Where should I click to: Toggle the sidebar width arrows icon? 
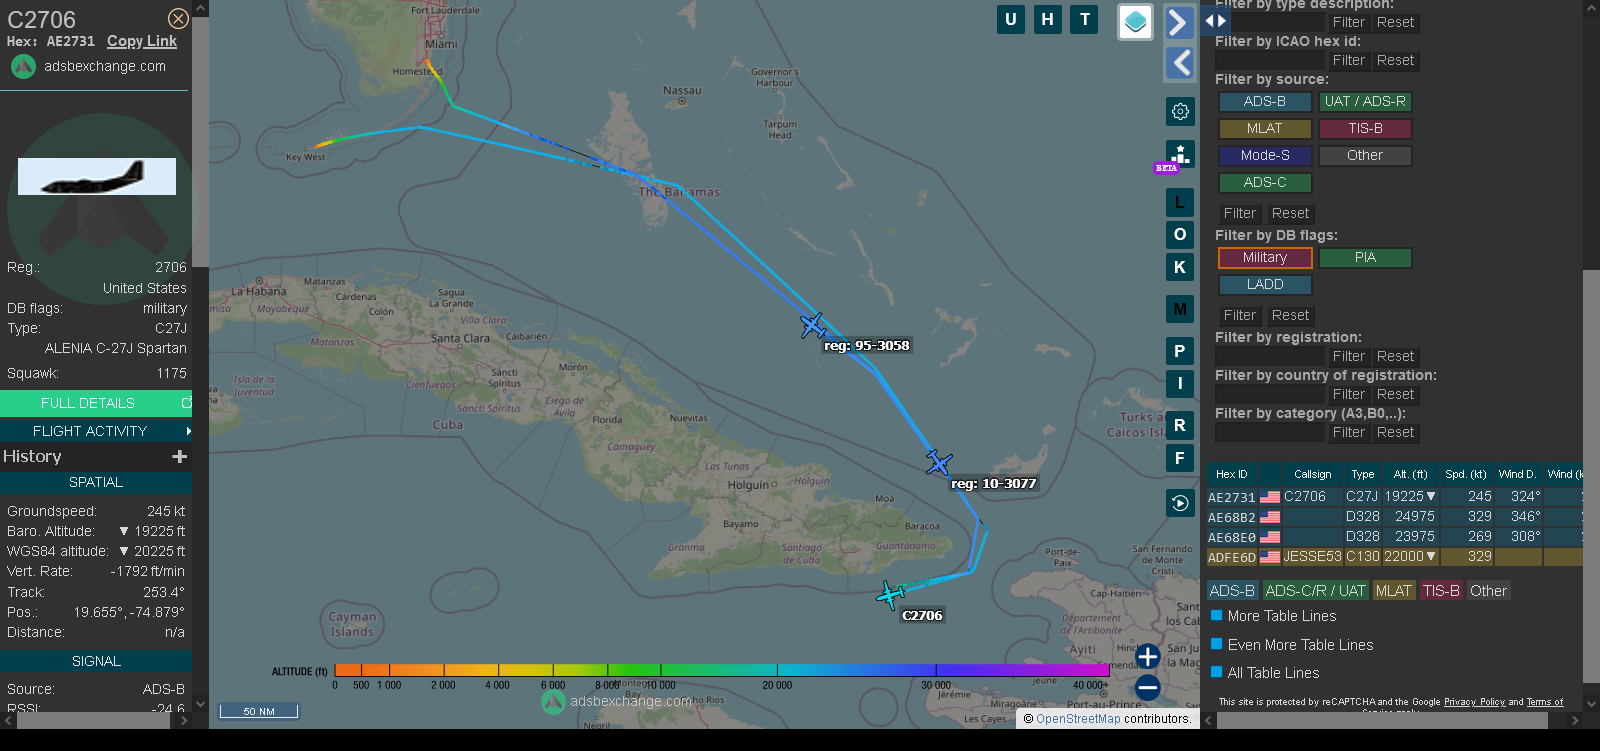coord(1215,20)
